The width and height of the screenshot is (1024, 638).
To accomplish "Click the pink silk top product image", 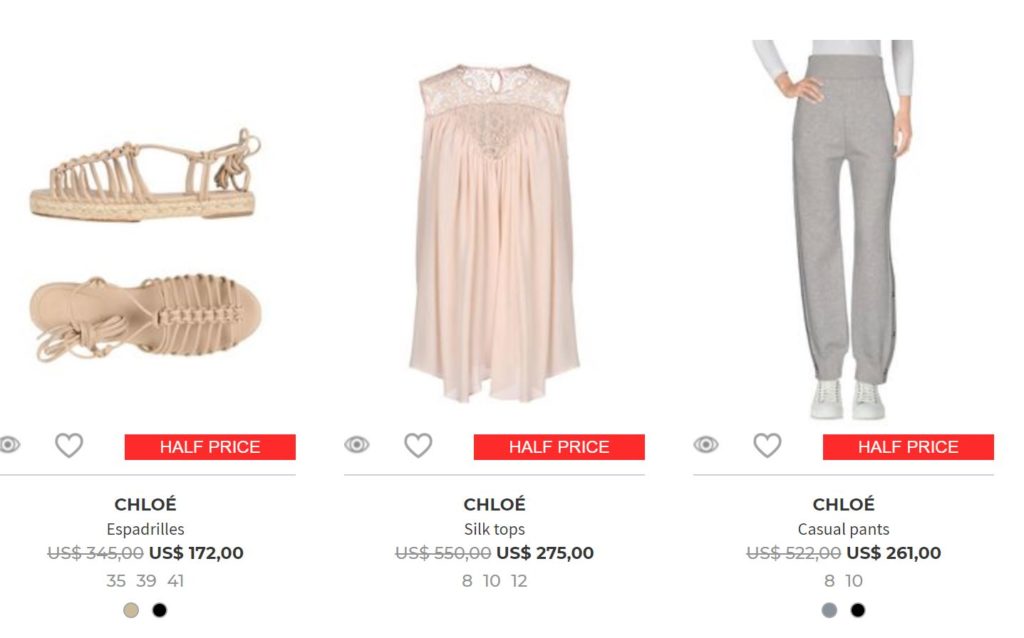I will [x=494, y=230].
